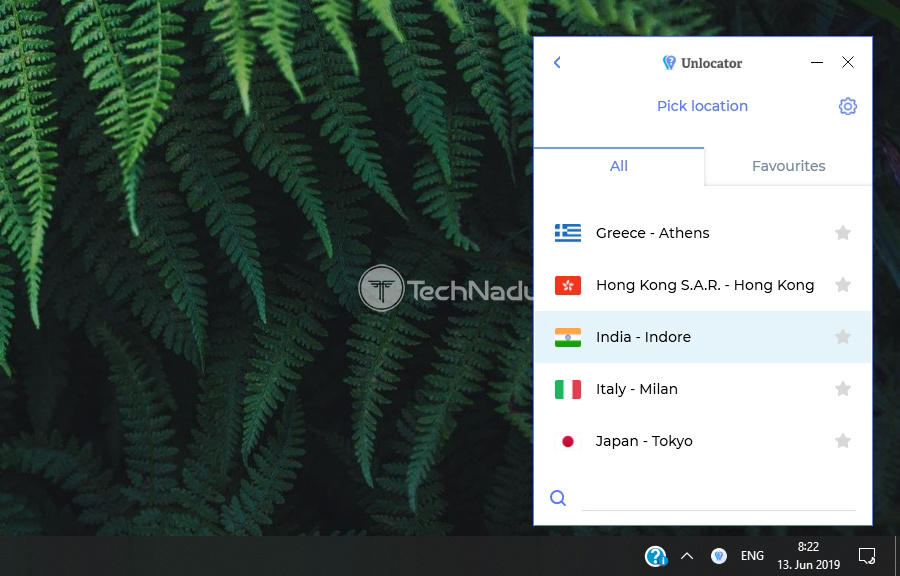This screenshot has width=900, height=576.
Task: Open the Get Help tray icon
Action: pos(655,556)
